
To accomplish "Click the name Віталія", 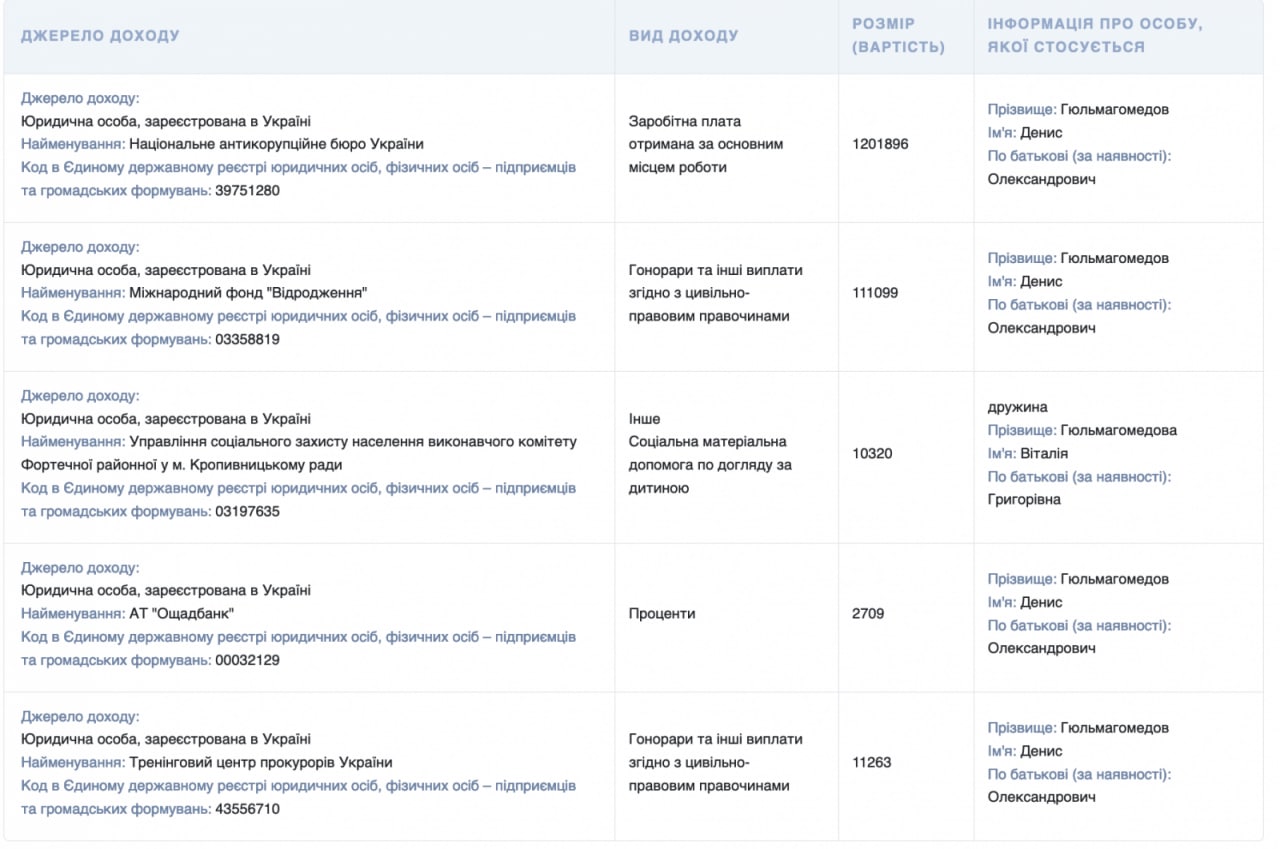I will [x=1044, y=453].
